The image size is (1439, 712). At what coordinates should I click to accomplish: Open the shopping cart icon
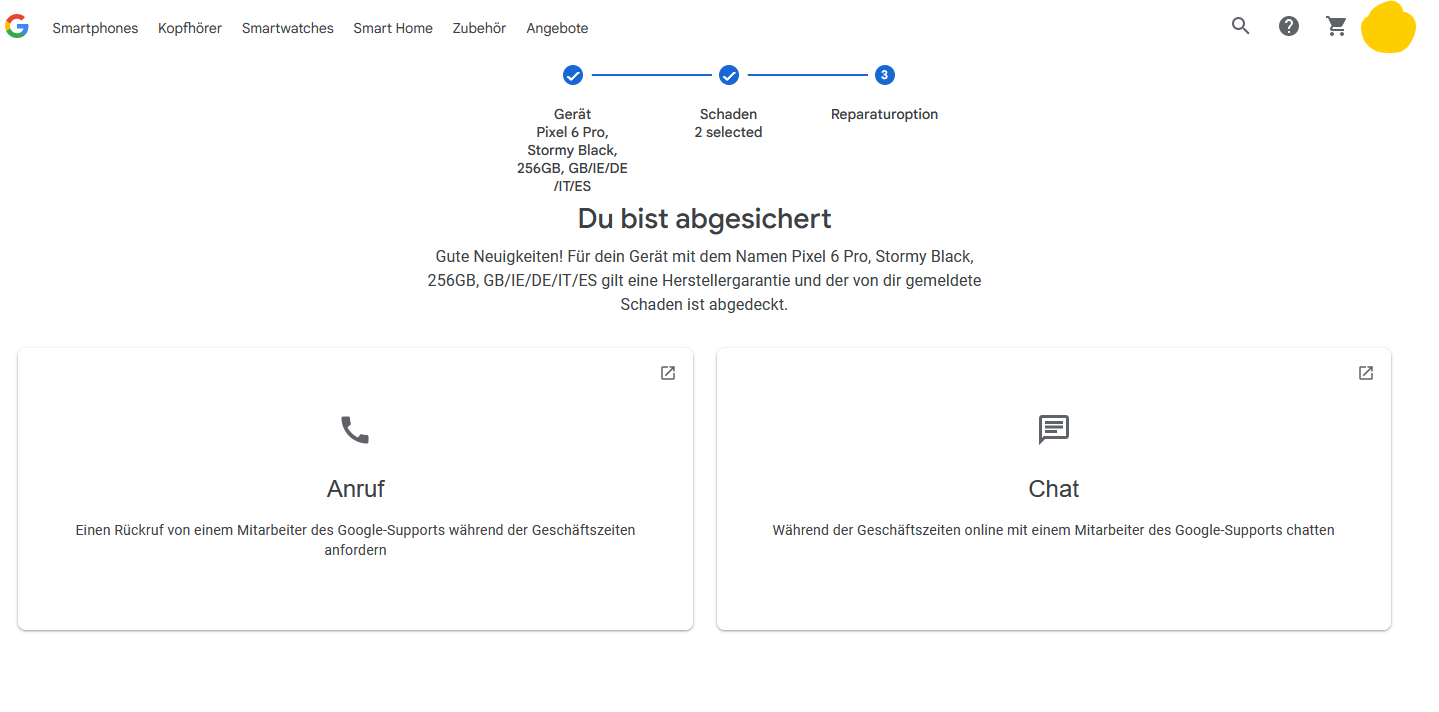1336,27
